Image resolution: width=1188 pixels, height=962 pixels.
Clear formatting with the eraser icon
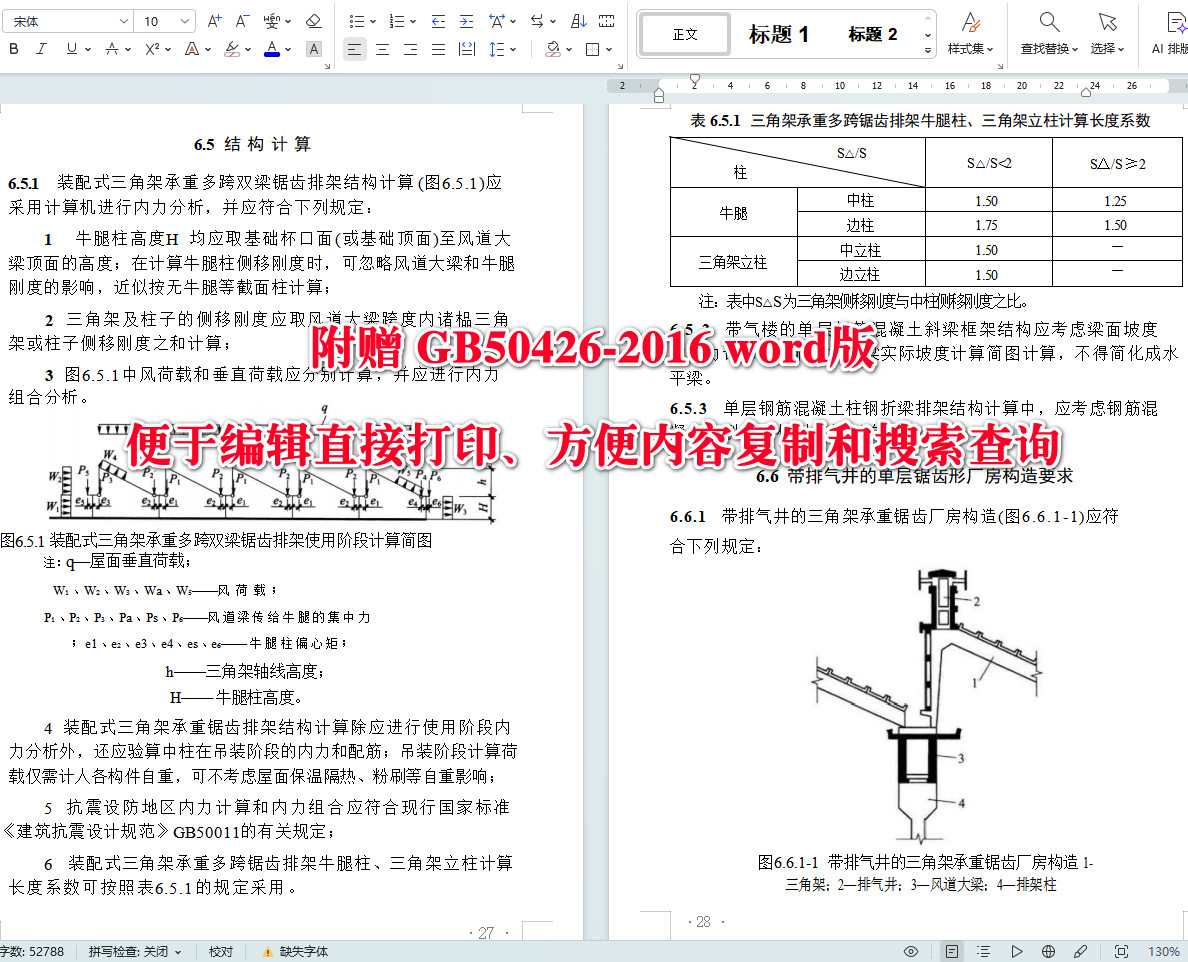click(x=314, y=21)
